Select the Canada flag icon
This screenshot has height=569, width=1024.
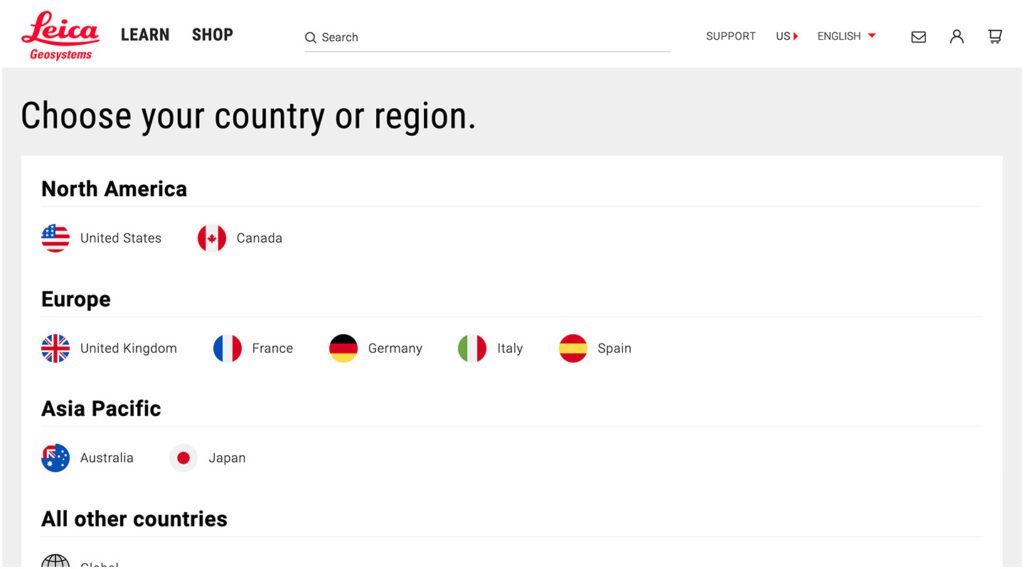tap(212, 238)
